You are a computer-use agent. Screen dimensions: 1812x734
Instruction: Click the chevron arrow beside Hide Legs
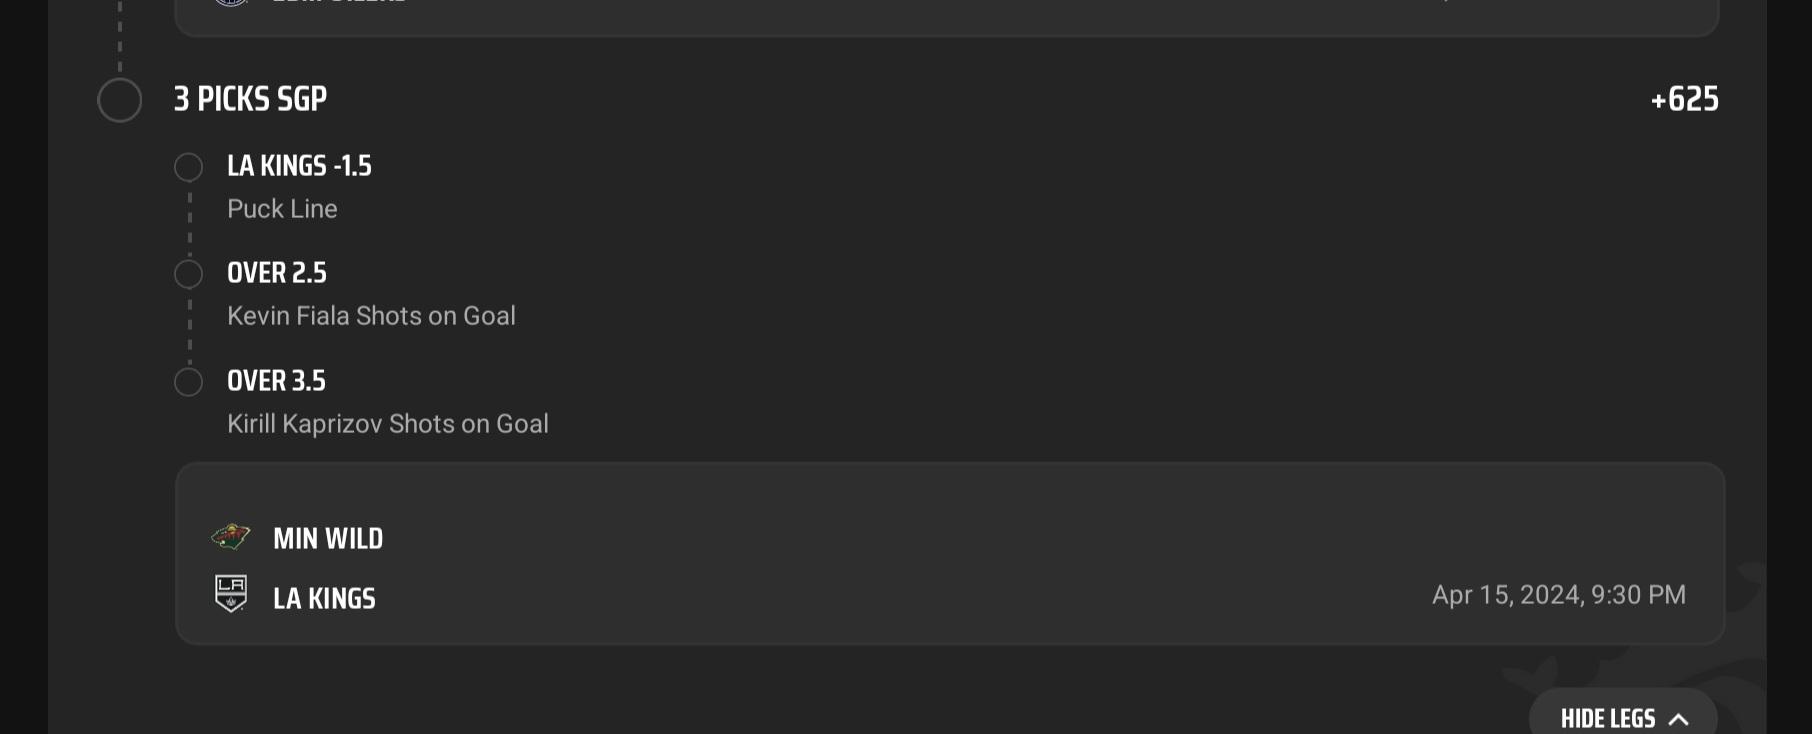tap(1679, 719)
